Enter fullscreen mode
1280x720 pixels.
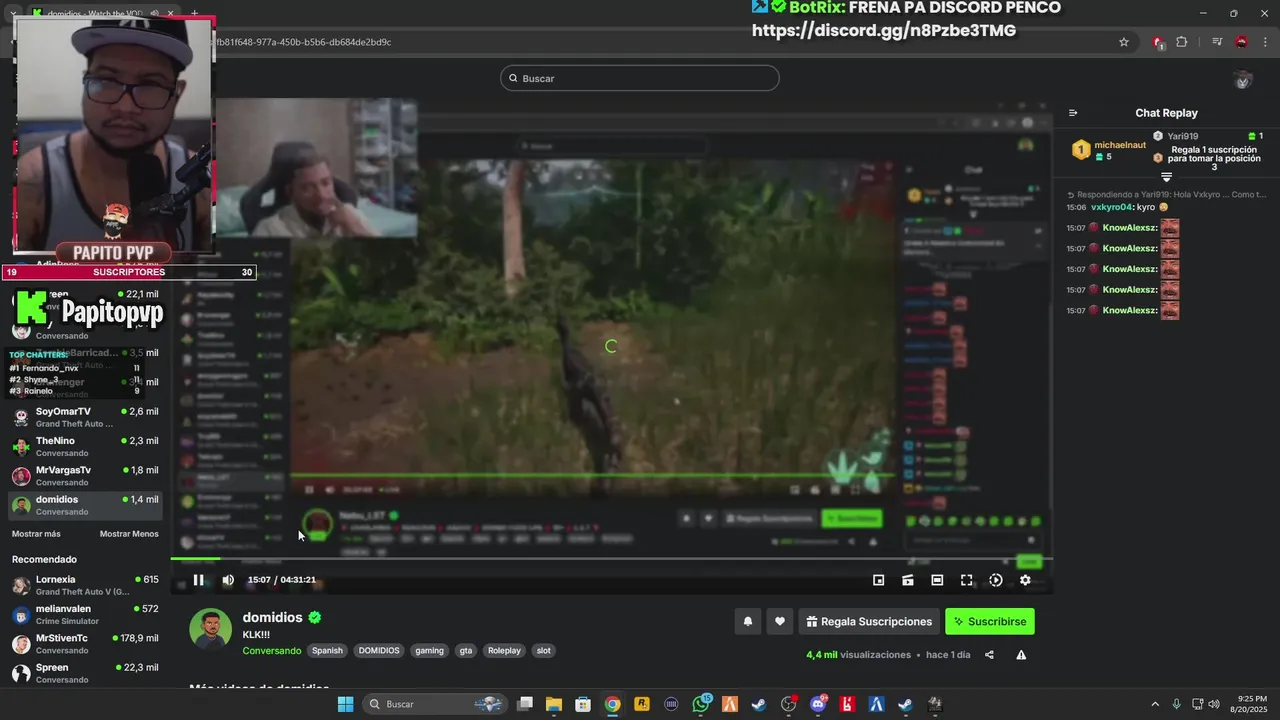pyautogui.click(x=966, y=580)
